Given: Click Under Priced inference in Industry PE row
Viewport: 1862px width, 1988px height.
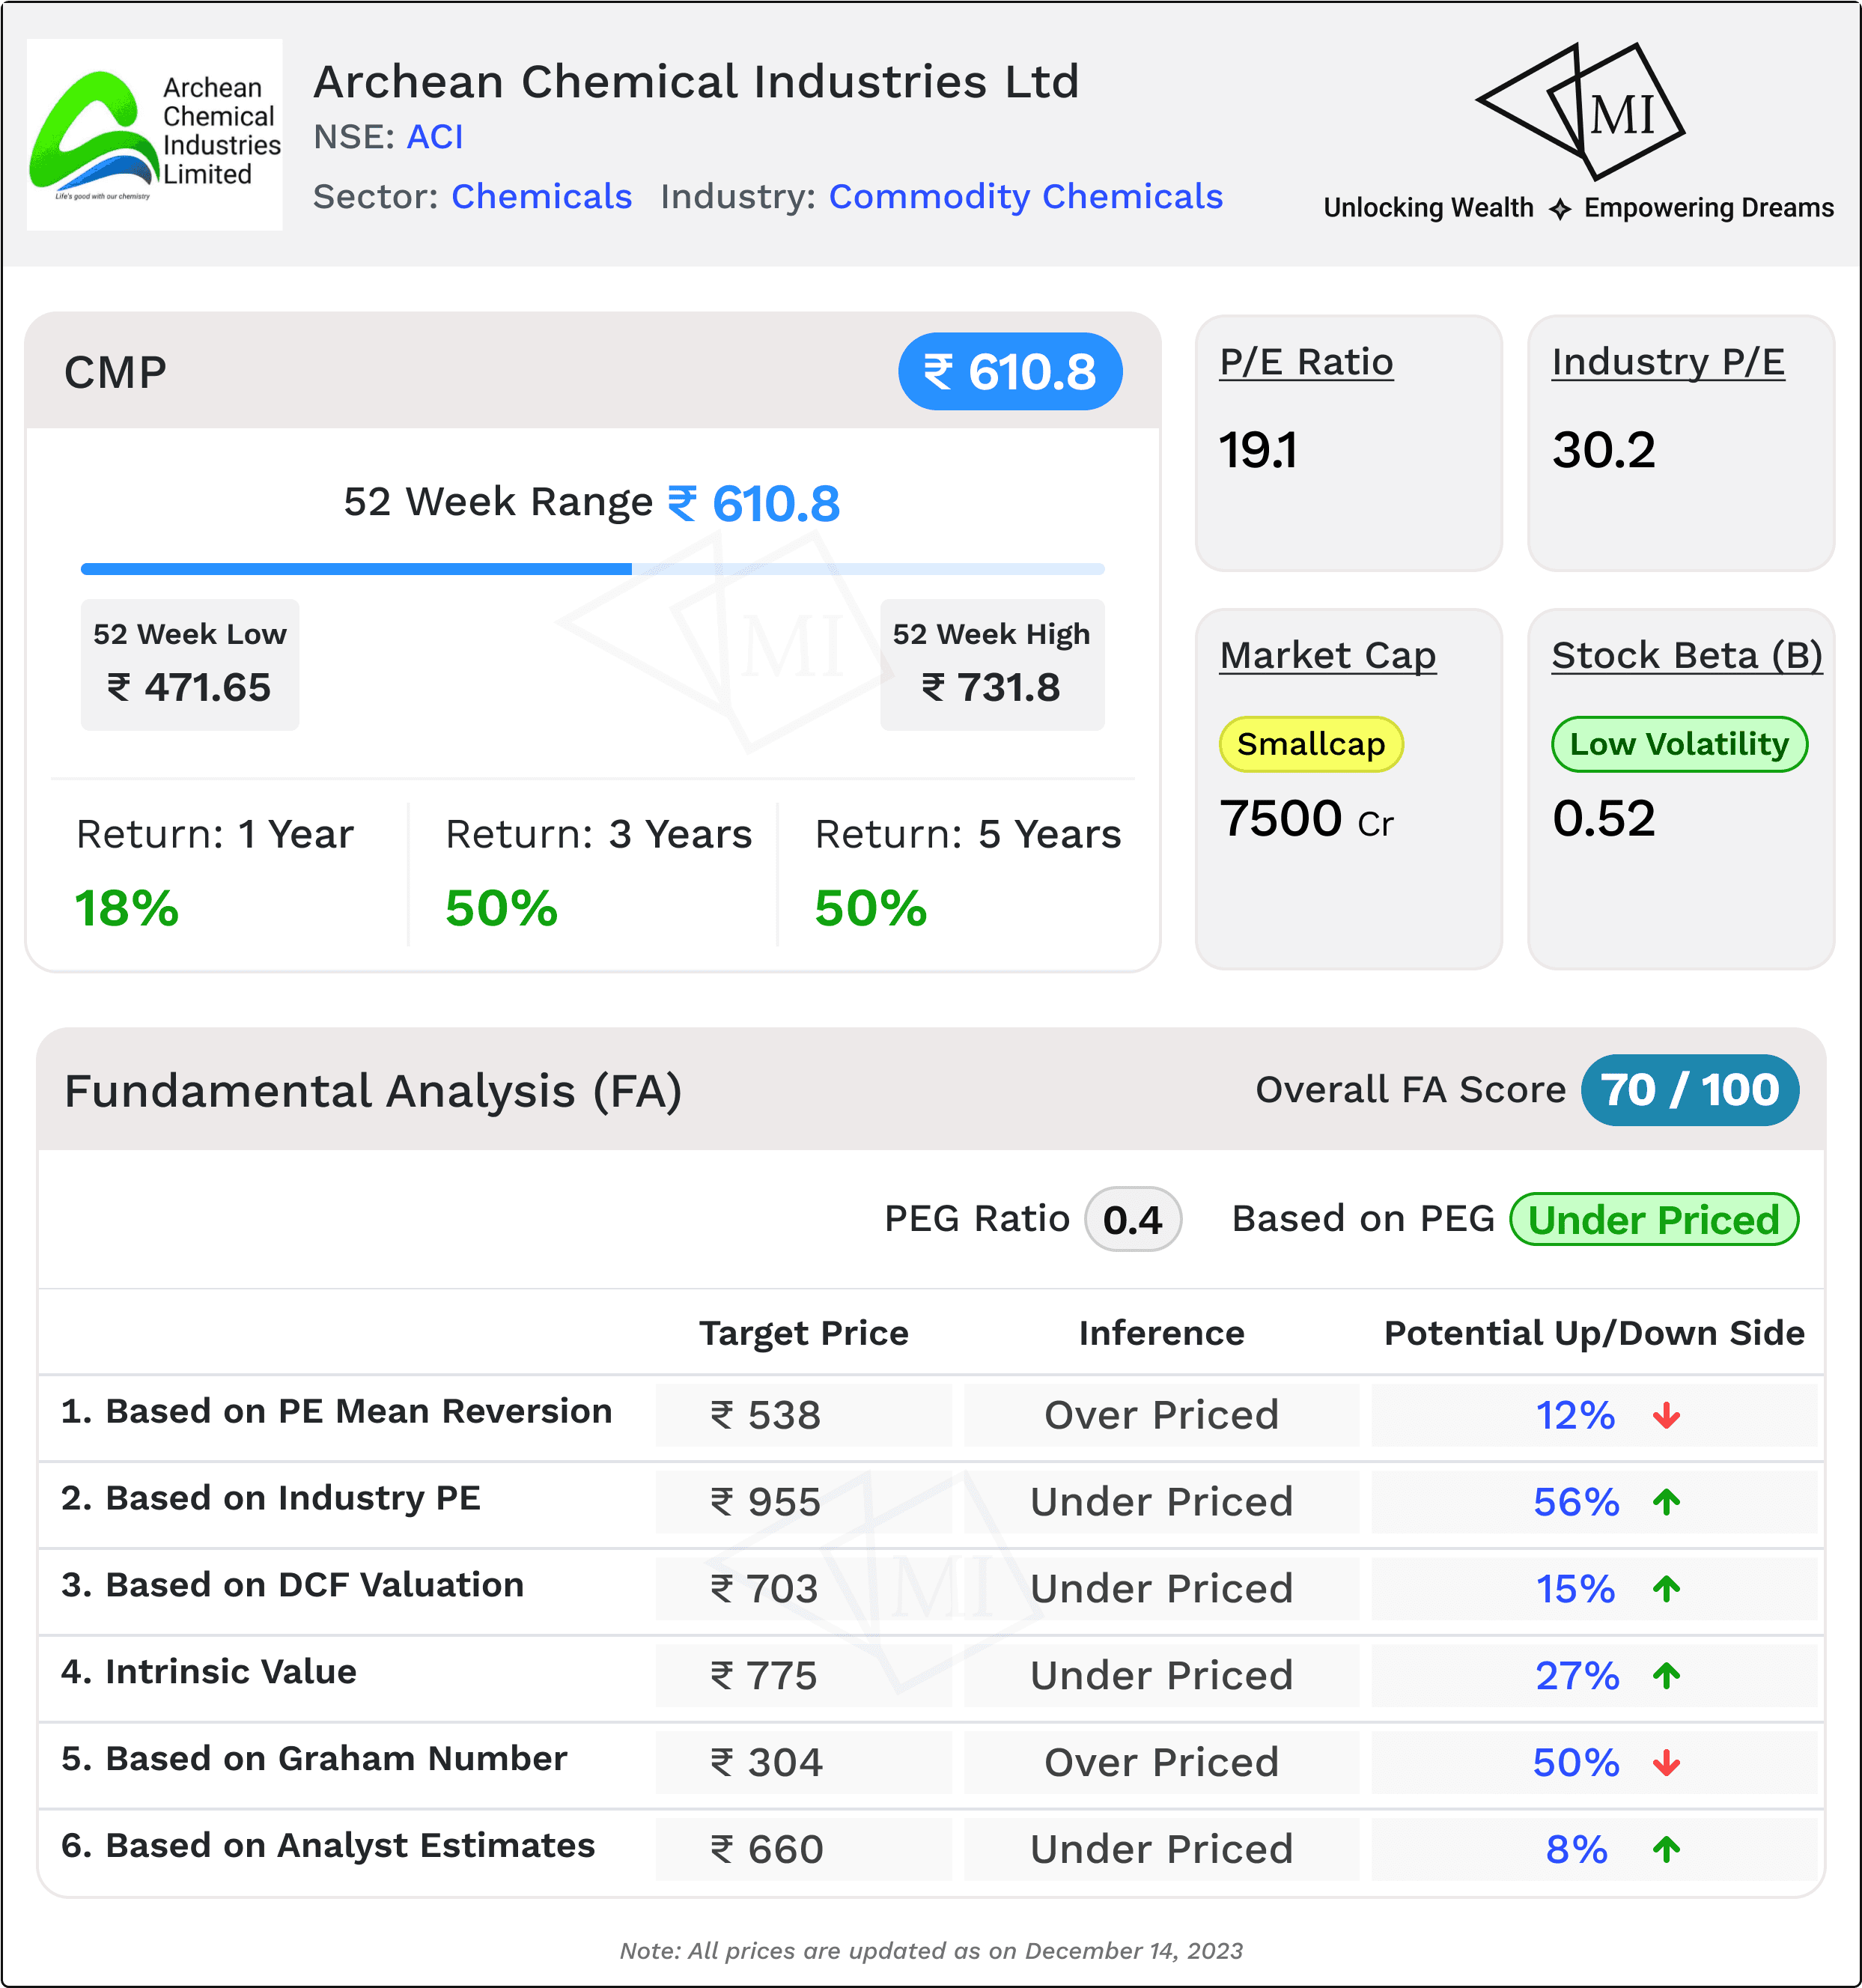Looking at the screenshot, I should pos(1162,1503).
